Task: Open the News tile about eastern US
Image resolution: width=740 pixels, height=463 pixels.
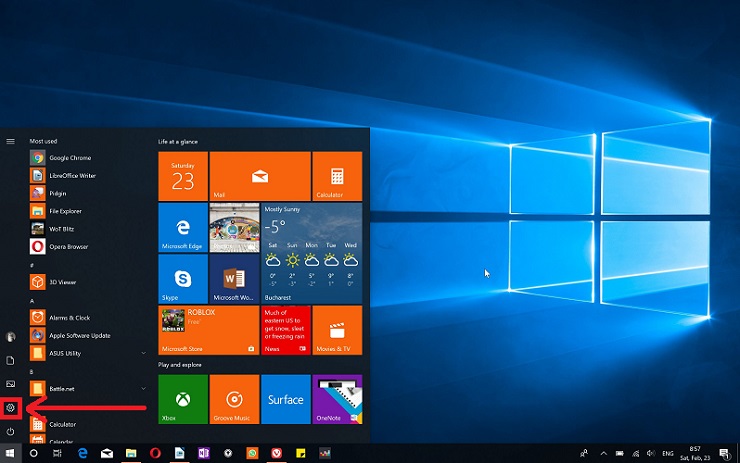Action: pos(286,330)
